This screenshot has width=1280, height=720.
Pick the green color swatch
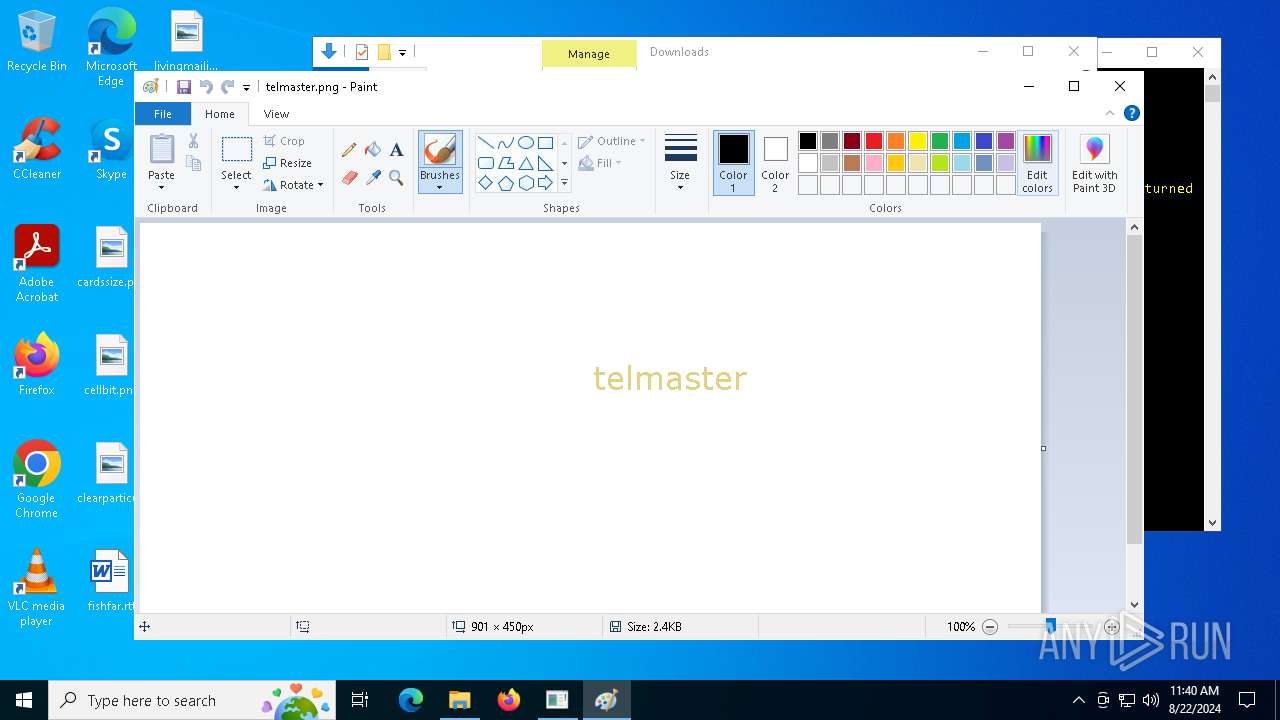click(940, 141)
